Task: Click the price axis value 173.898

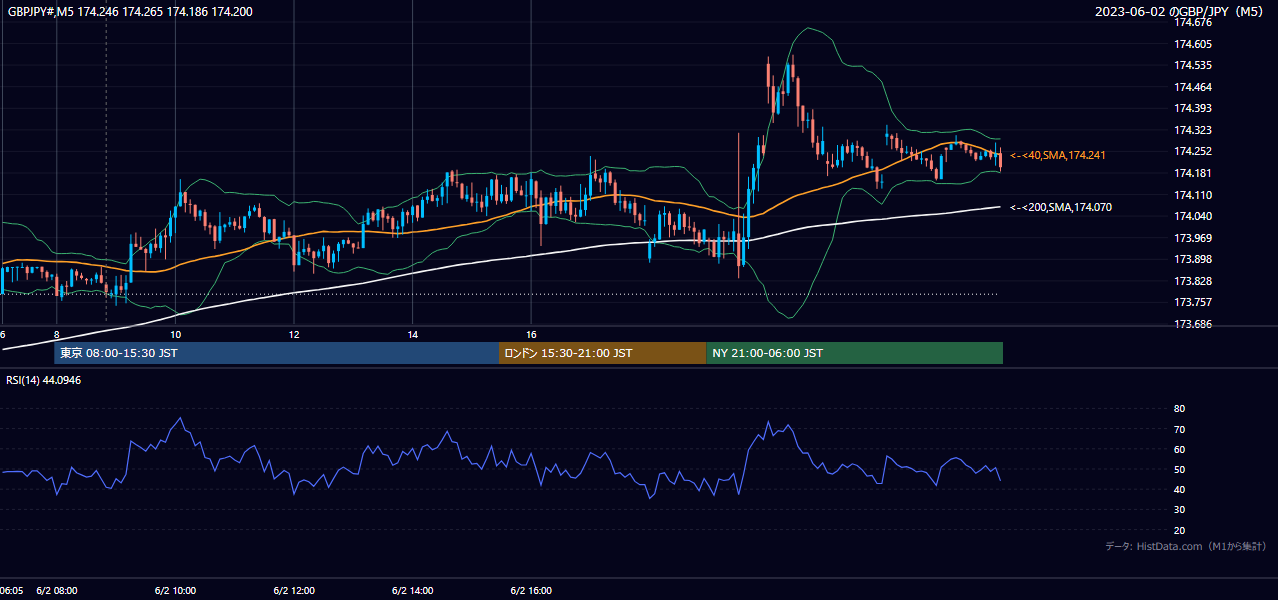Action: (1193, 260)
